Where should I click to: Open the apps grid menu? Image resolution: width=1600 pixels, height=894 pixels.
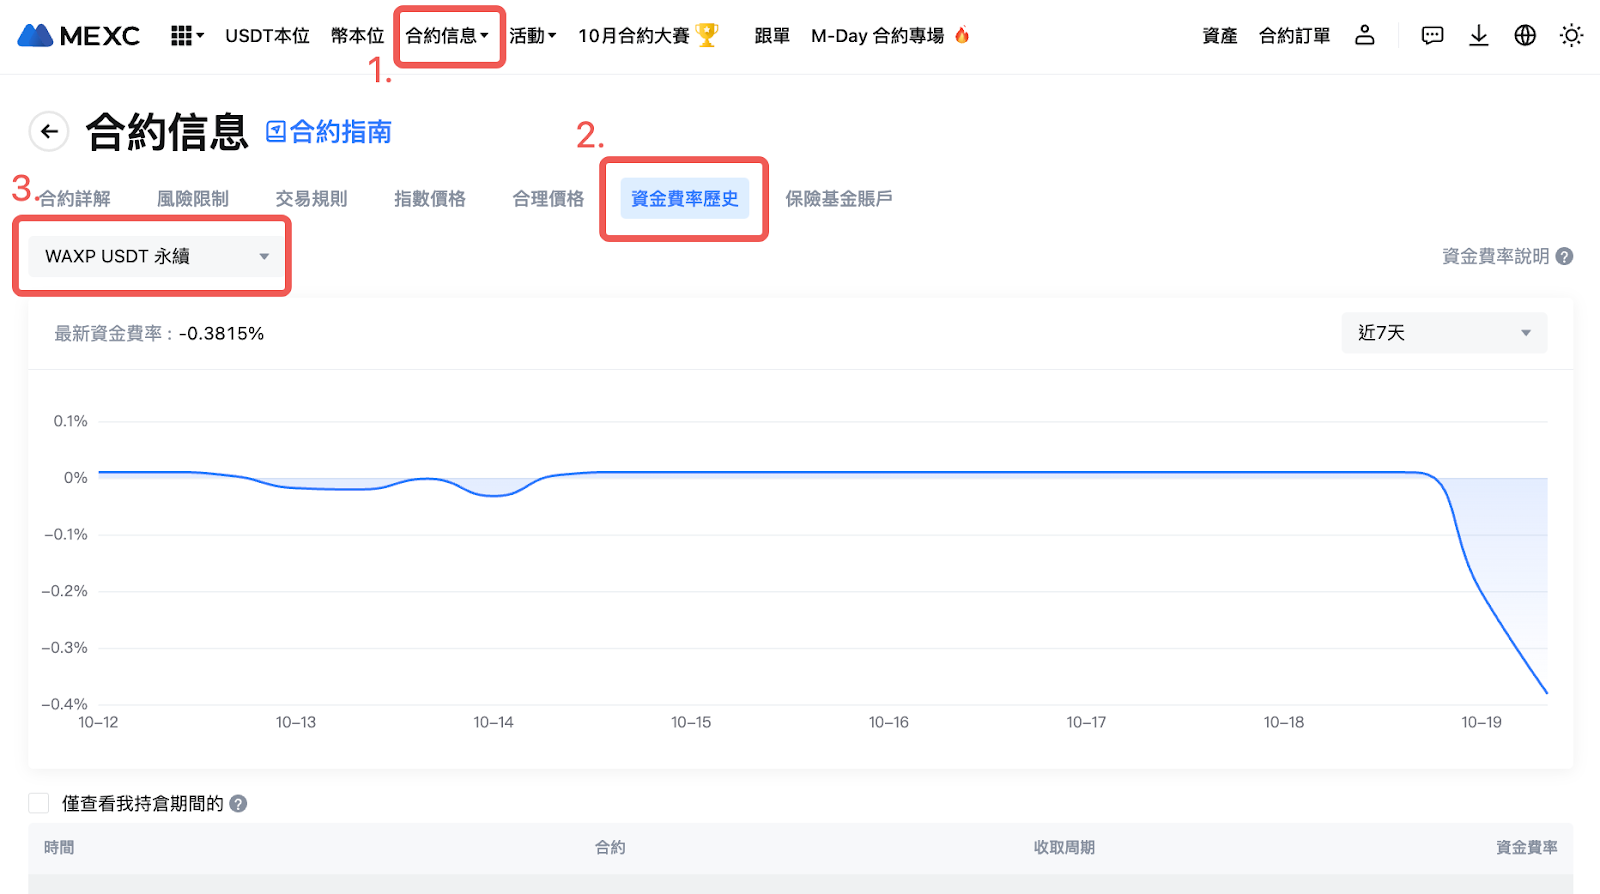[184, 36]
